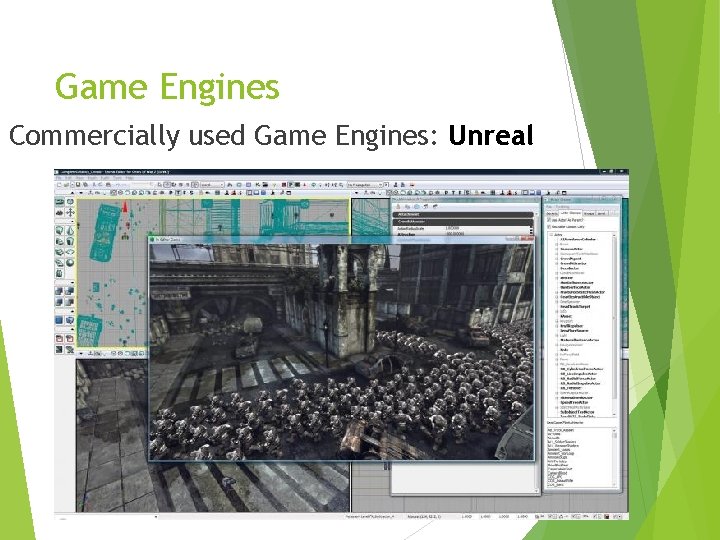The height and width of the screenshot is (540, 720).
Task: Click the Save level floppy disk icon
Action: pyautogui.click(x=78, y=185)
